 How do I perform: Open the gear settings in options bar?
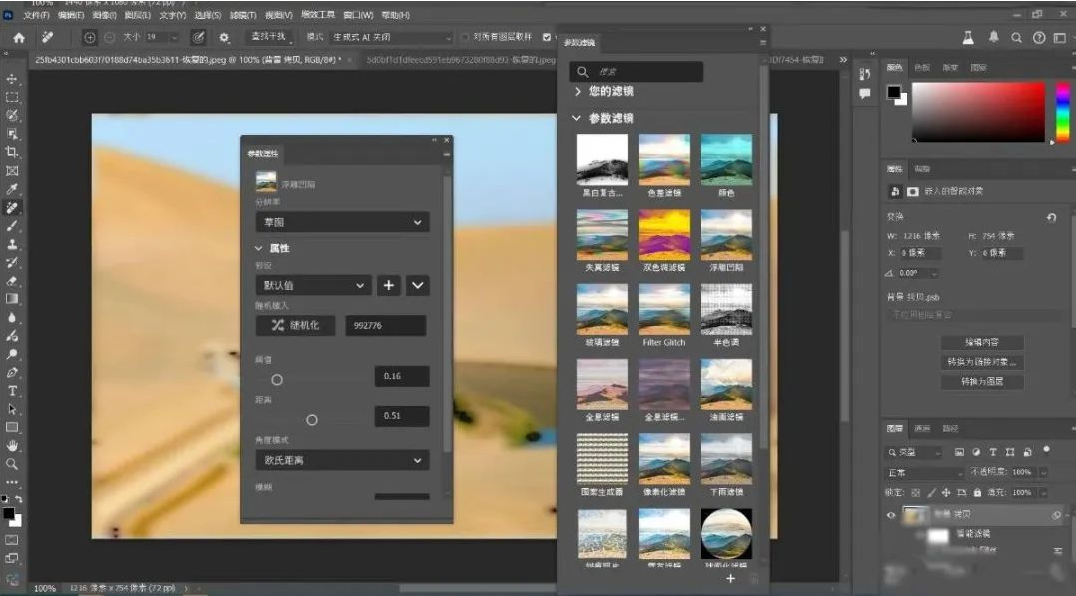[x=224, y=37]
